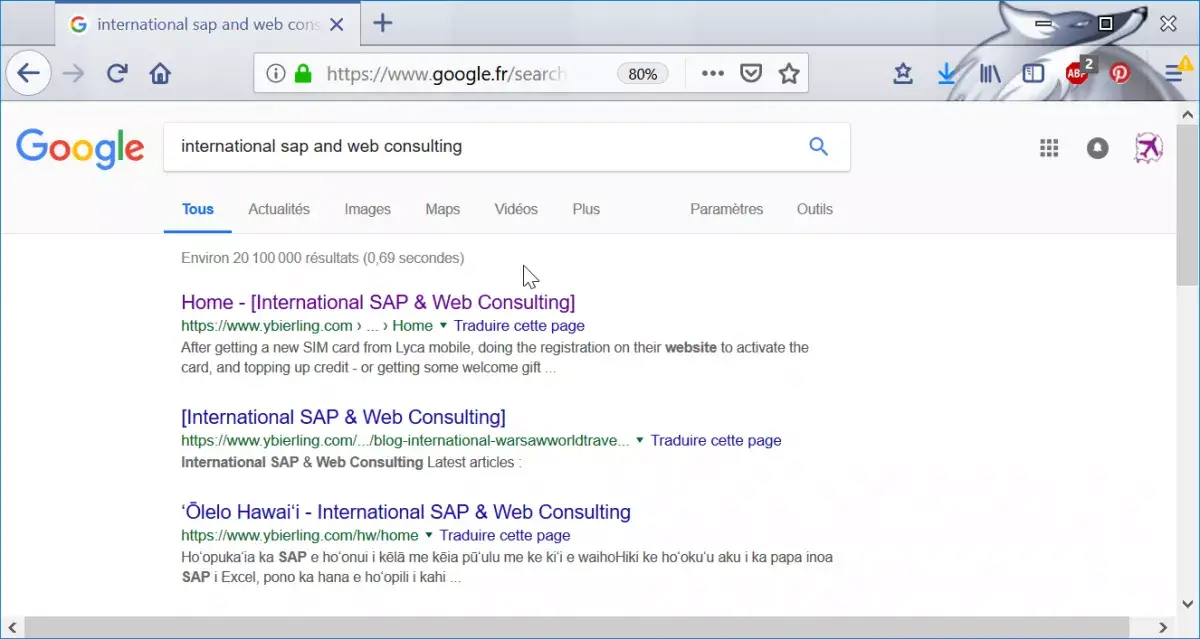Click the address bar URL field
This screenshot has height=639, width=1200.
[445, 73]
